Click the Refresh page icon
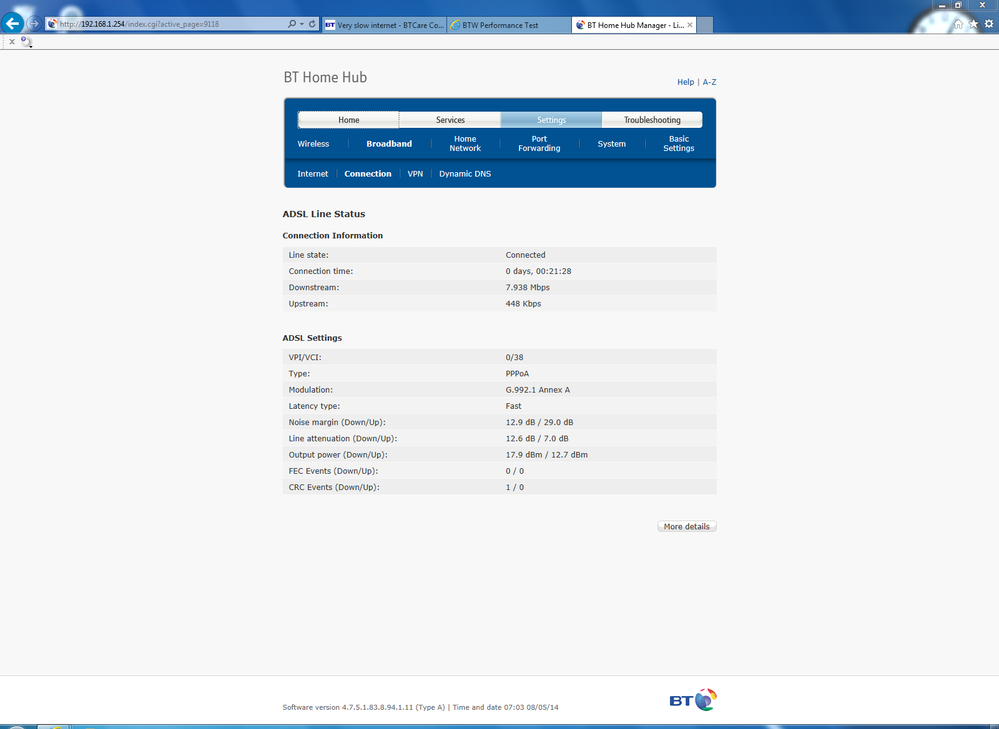 pos(312,24)
